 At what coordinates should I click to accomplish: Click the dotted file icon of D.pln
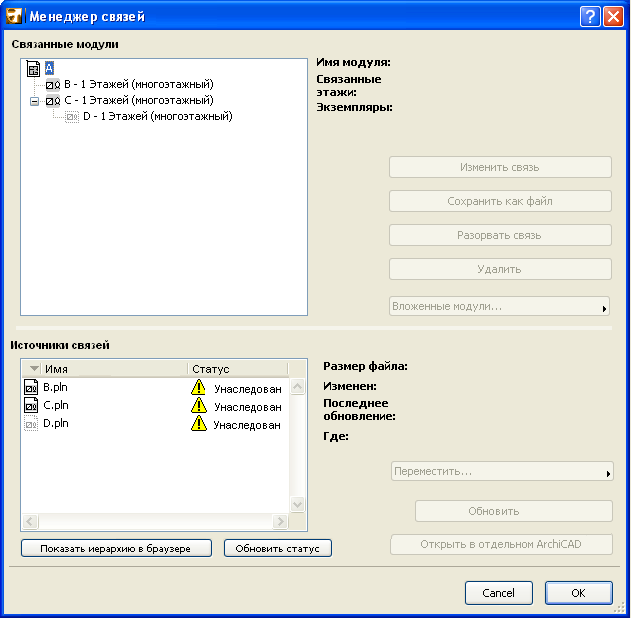point(31,423)
